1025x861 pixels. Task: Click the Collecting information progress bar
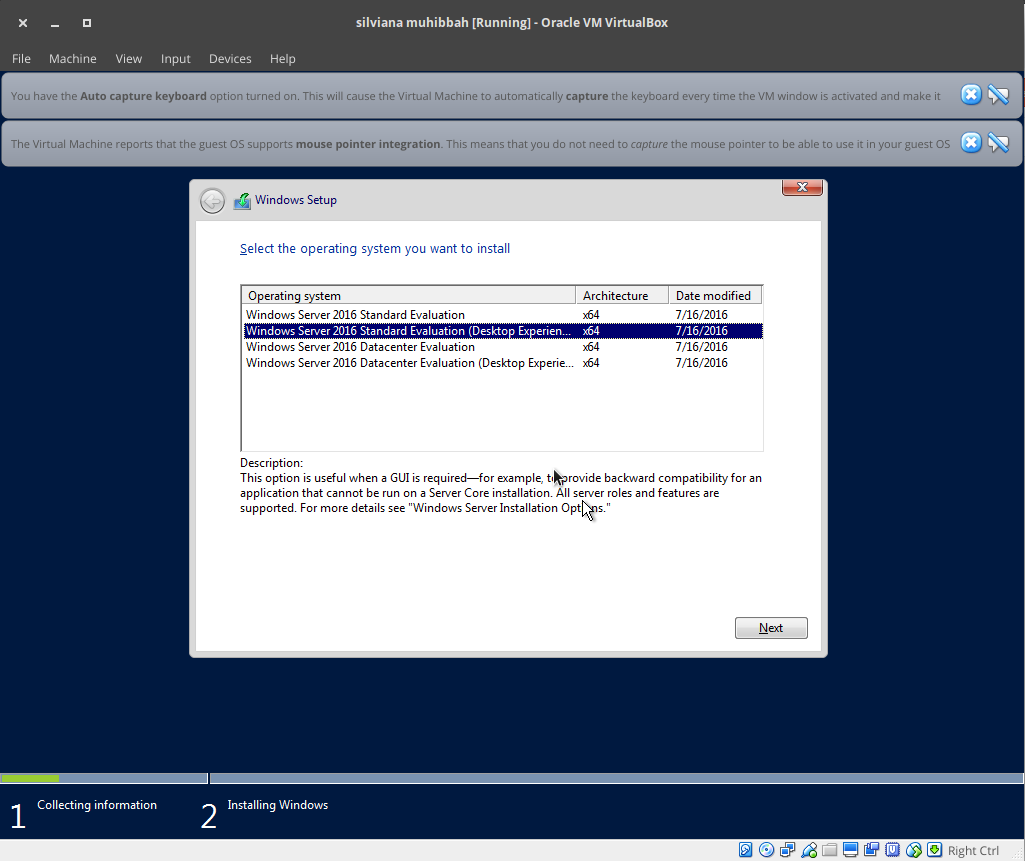(x=103, y=778)
